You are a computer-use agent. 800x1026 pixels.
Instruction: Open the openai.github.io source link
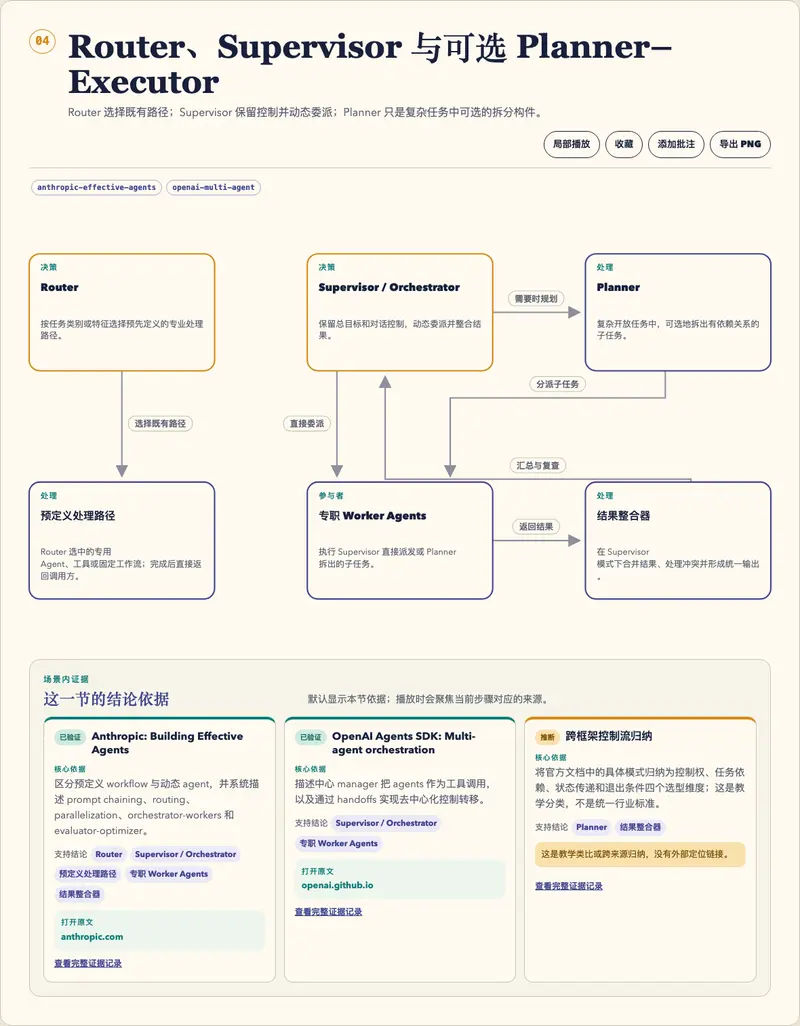click(400, 879)
